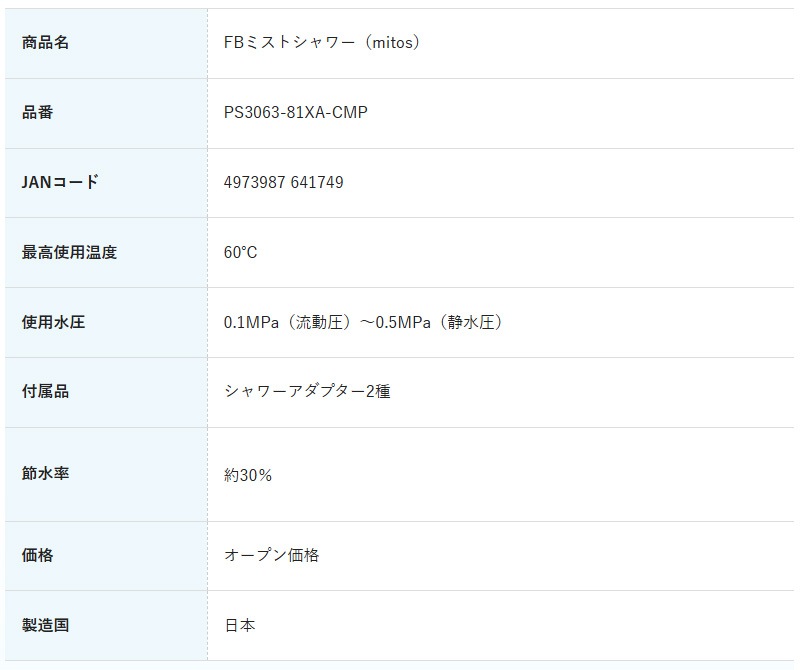Click the 使用水圧 row label

pyautogui.click(x=53, y=323)
